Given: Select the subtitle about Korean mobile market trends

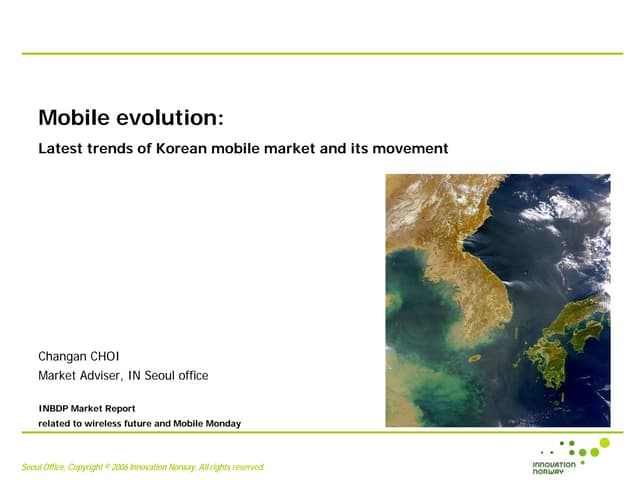Looking at the screenshot, I should point(243,149).
